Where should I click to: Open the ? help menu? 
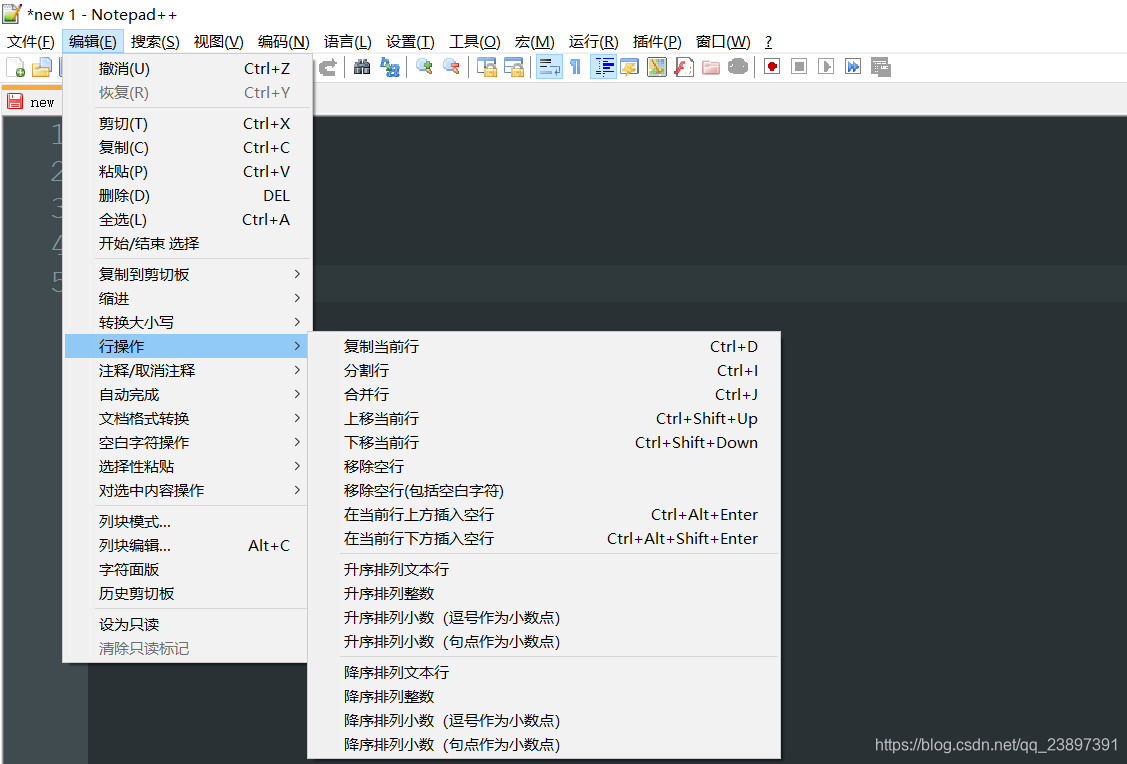[768, 42]
